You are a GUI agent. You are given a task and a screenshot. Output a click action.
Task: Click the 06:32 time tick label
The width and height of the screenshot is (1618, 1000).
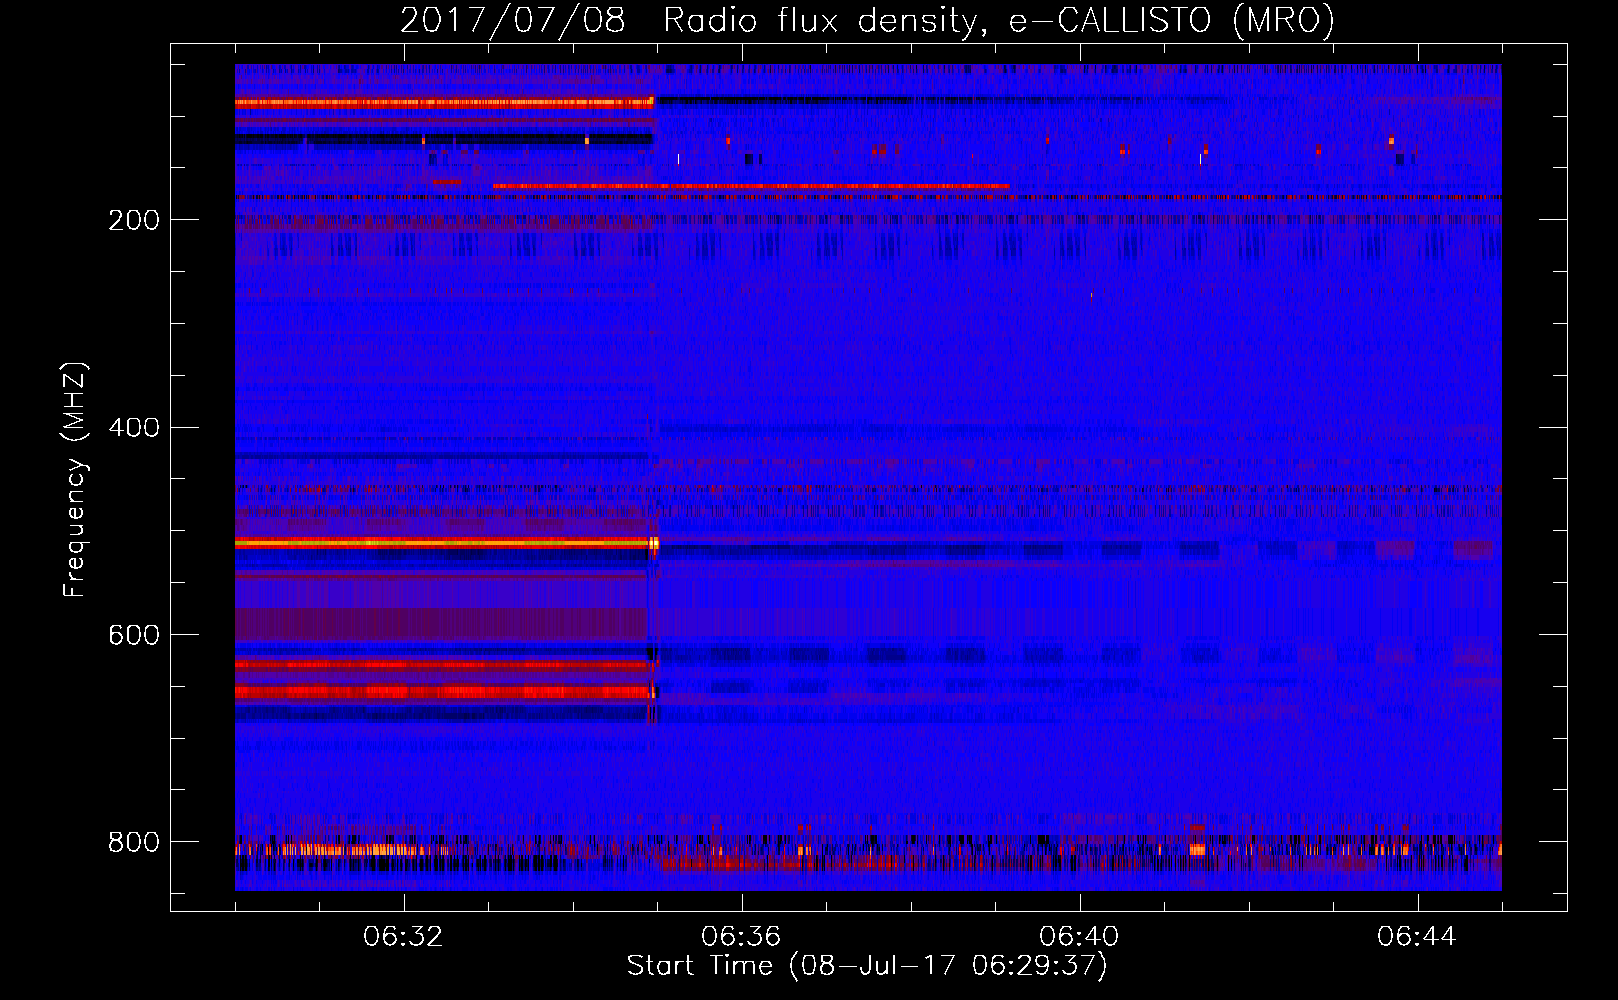pyautogui.click(x=403, y=937)
